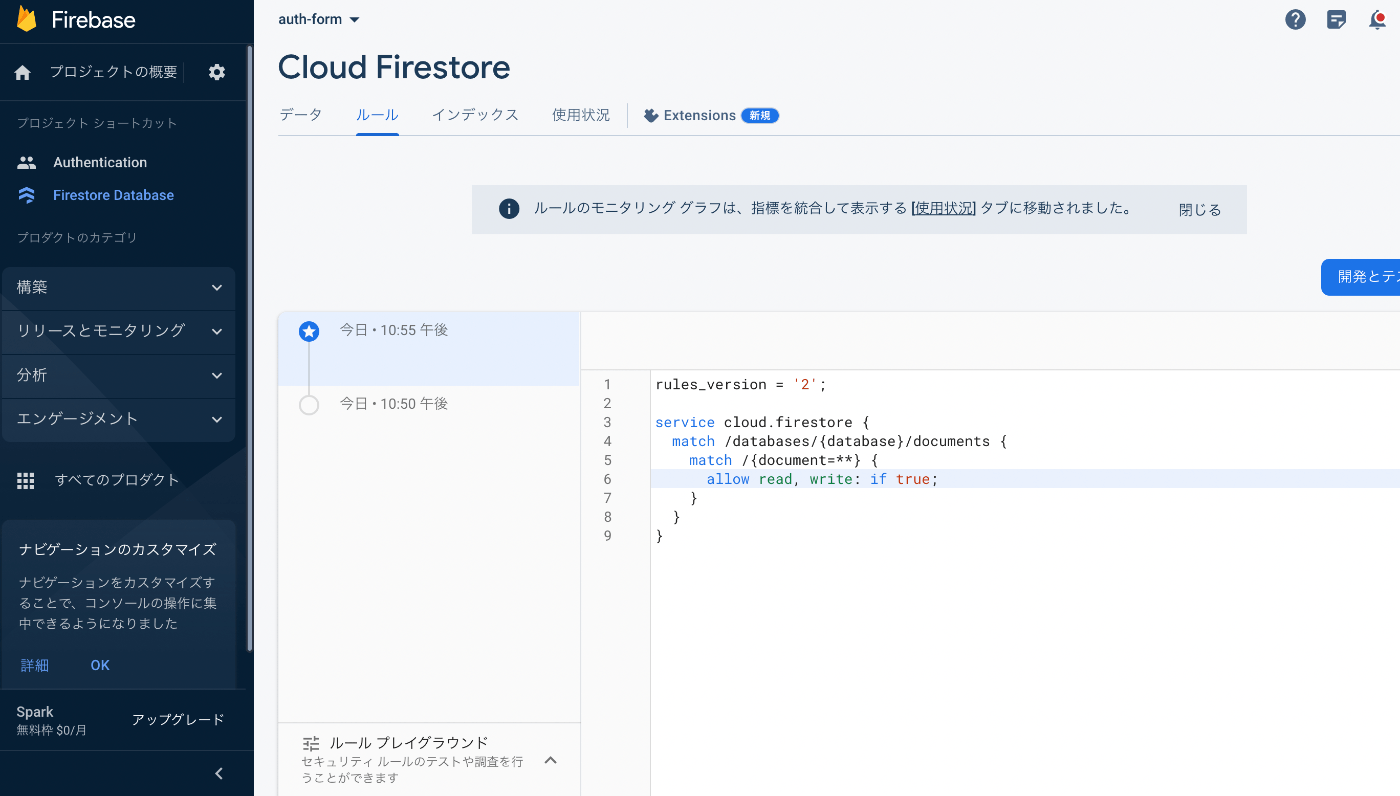This screenshot has width=1400, height=796.
Task: Open the auth-form project dropdown
Action: 319,19
